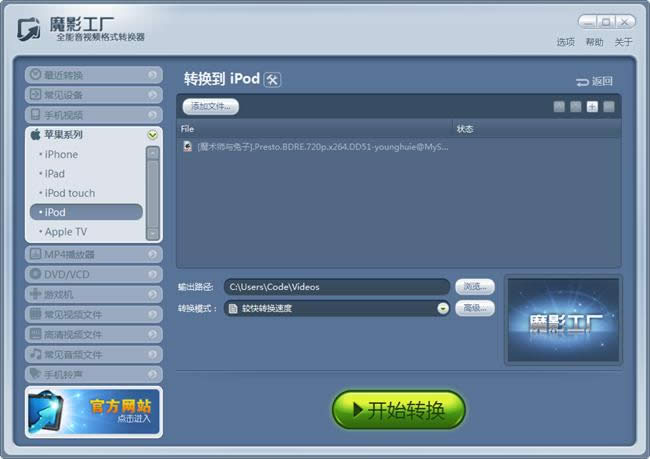Click the disc icon on DVD/VCD

point(36,274)
